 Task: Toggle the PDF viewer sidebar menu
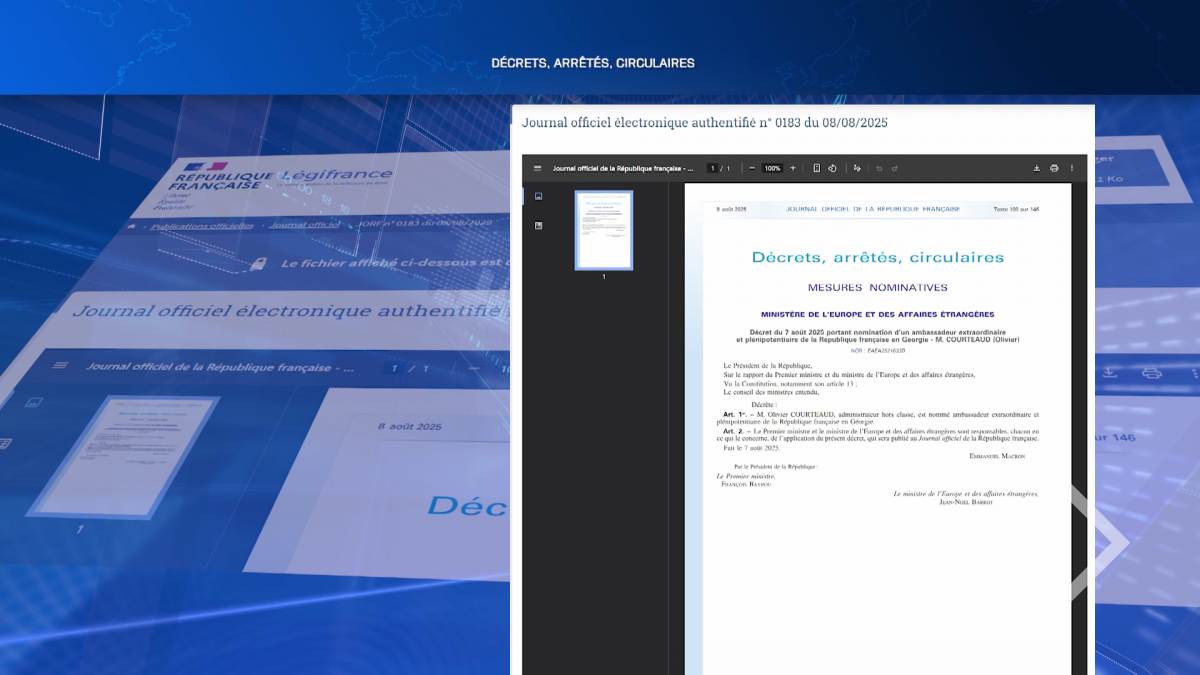pyautogui.click(x=538, y=168)
